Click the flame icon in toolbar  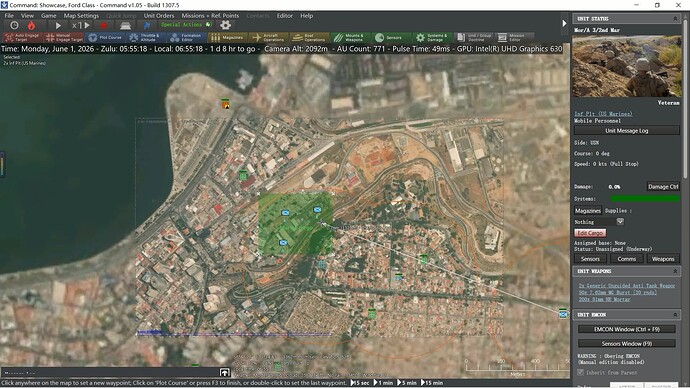click(31, 26)
